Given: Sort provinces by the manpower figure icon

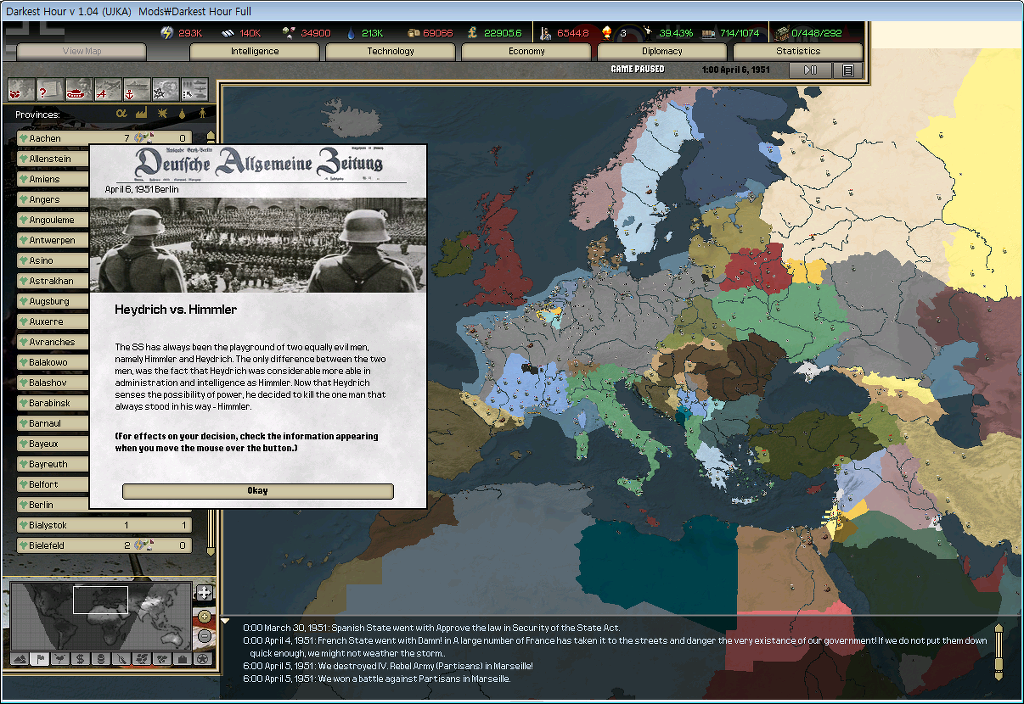Looking at the screenshot, I should (202, 114).
